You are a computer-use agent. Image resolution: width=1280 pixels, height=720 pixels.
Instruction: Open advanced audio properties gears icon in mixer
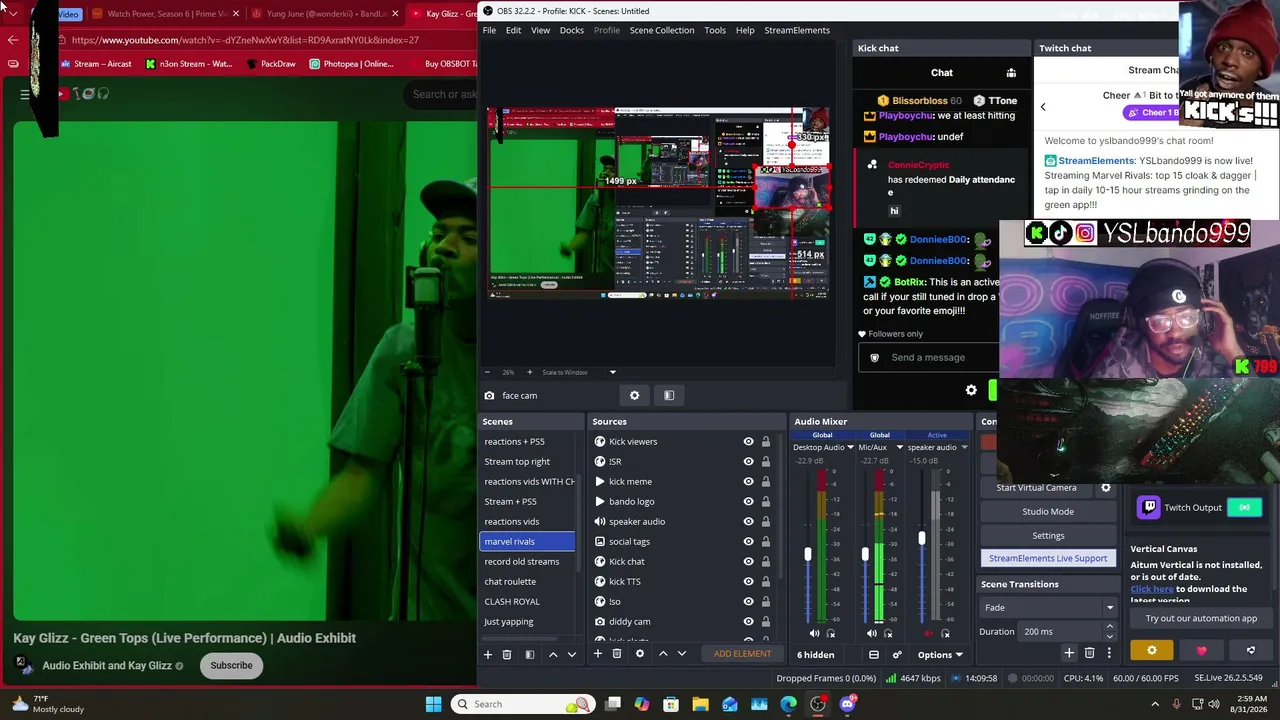pyautogui.click(x=897, y=655)
